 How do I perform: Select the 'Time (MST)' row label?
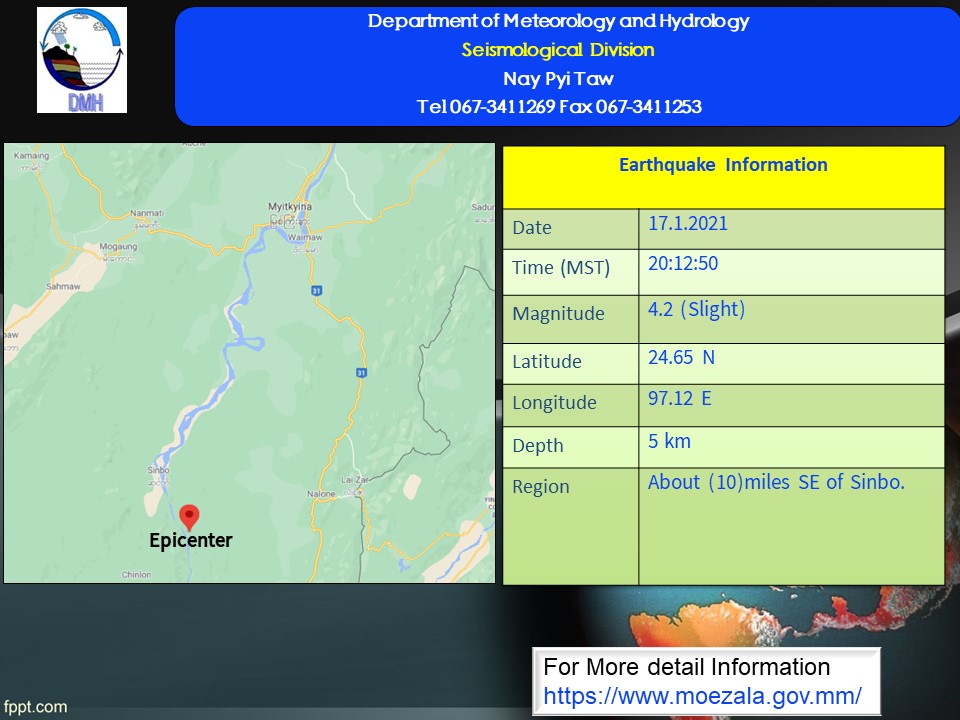[x=561, y=268]
